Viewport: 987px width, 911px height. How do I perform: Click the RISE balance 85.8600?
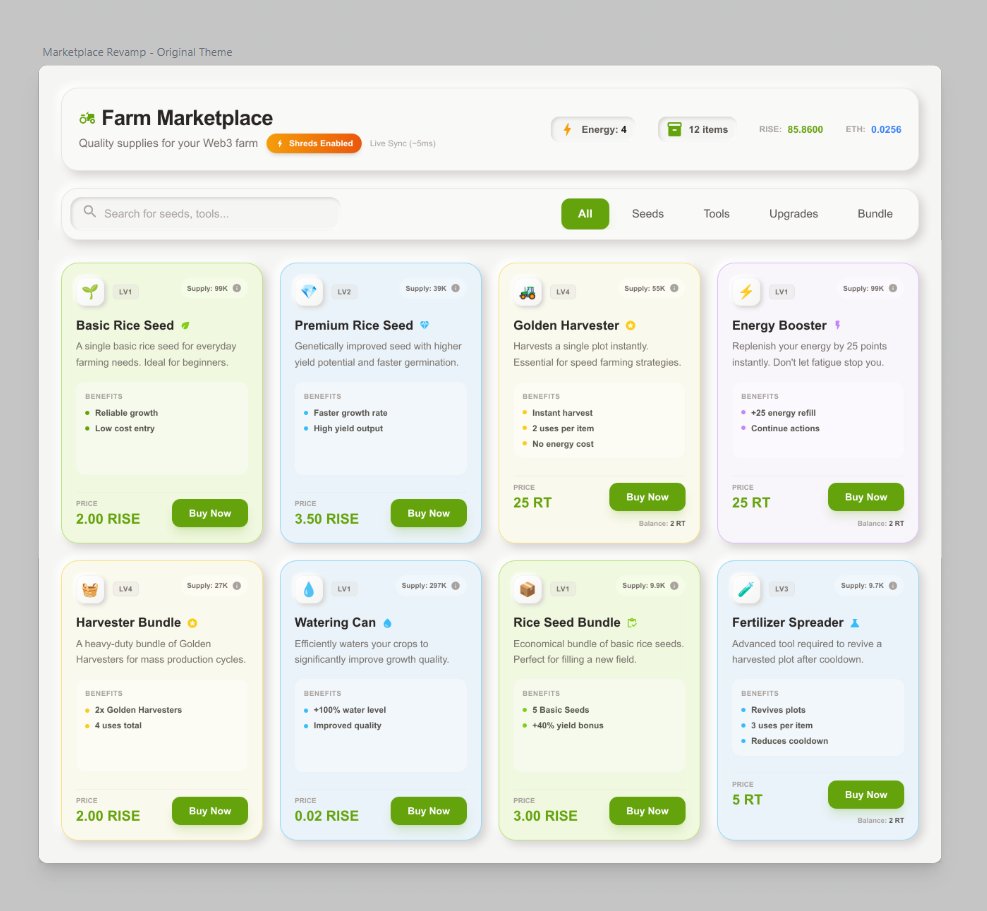(805, 130)
